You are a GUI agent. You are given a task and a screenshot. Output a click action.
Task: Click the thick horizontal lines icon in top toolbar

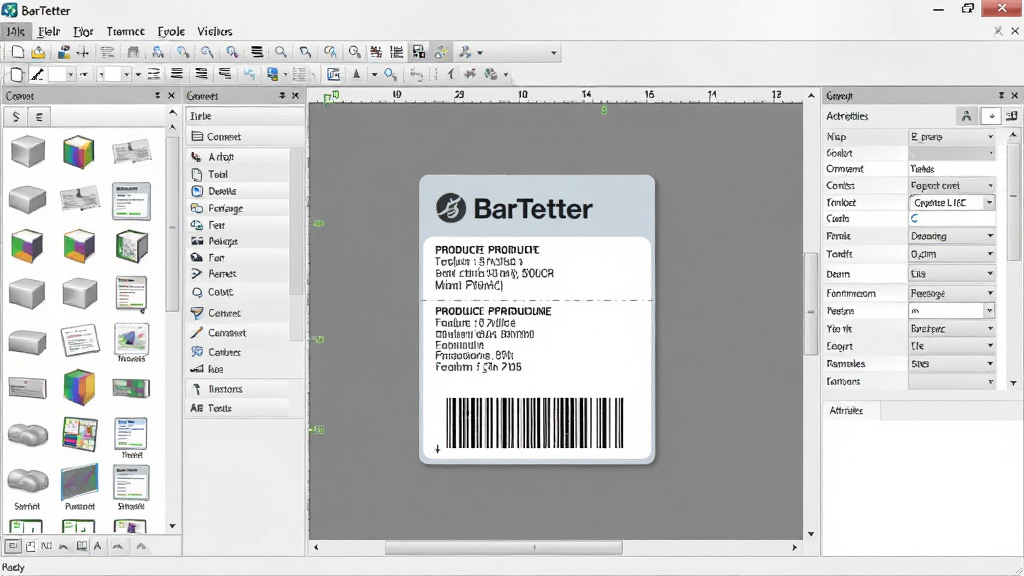click(257, 52)
